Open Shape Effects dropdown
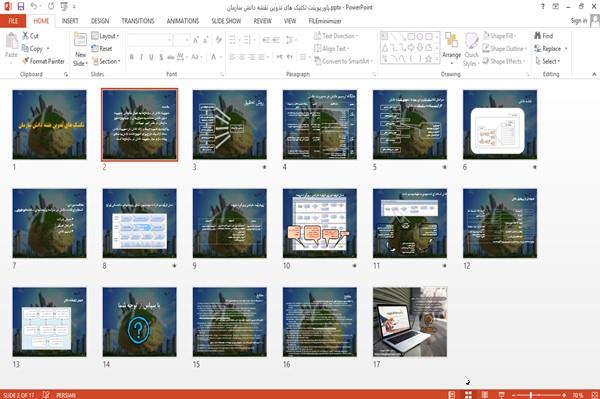This screenshot has height=399, width=600. tap(504, 61)
